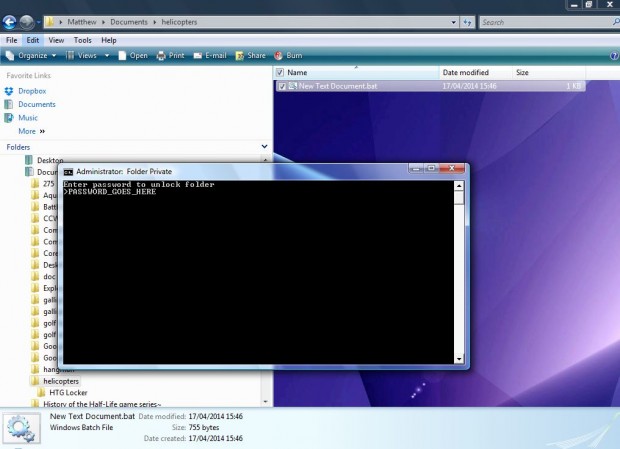Click the Explorer forward arrow button

point(27,22)
